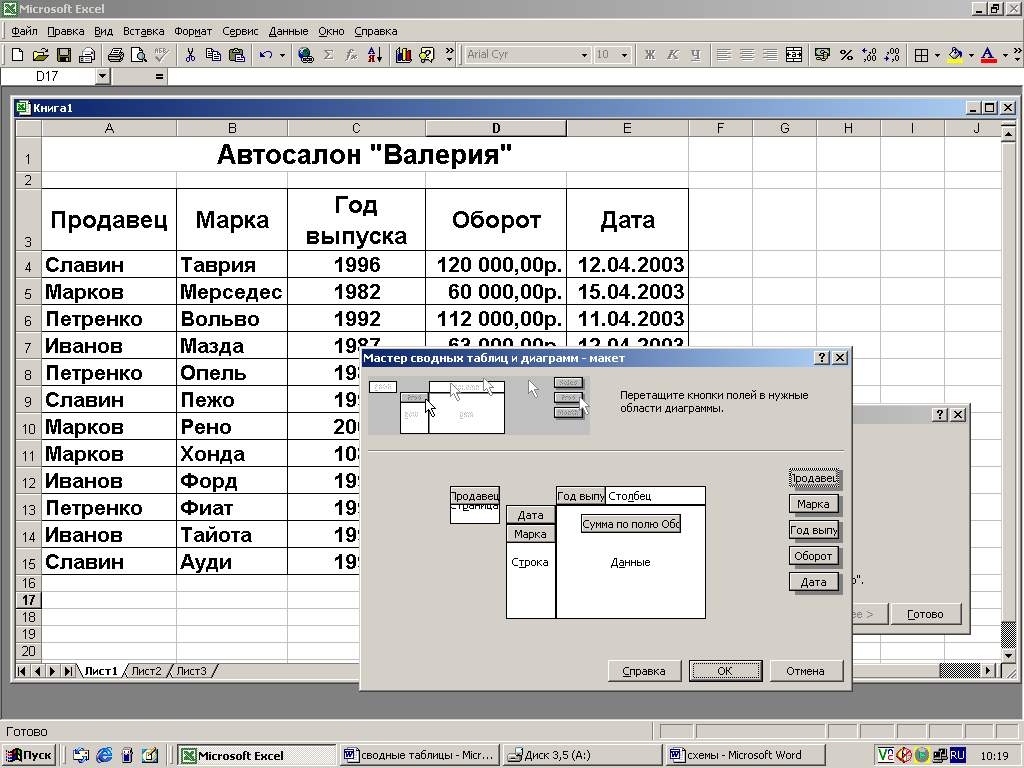The height and width of the screenshot is (768, 1024).
Task: Open Arial Cyr font dropdown
Action: (584, 55)
